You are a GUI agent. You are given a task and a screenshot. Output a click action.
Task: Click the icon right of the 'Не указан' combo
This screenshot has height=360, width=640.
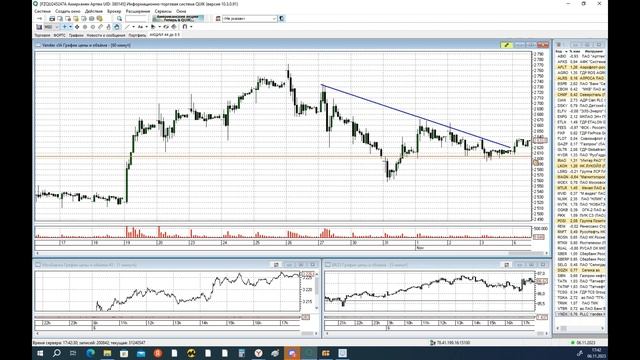pos(282,19)
